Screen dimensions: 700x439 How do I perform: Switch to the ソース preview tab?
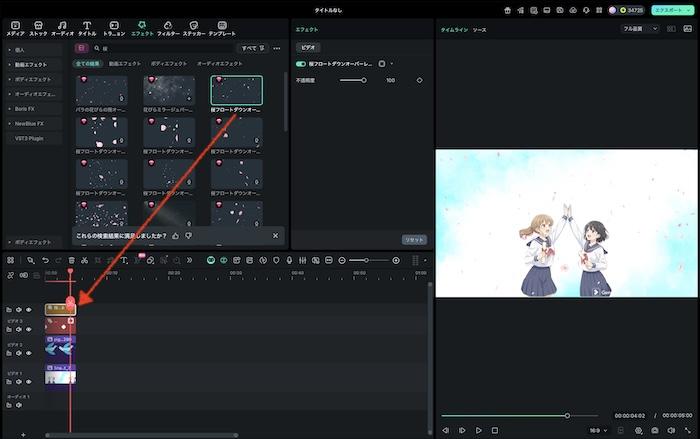480,30
